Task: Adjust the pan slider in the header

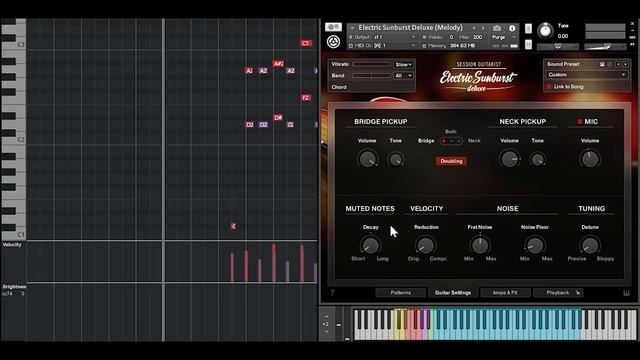Action: [558, 47]
